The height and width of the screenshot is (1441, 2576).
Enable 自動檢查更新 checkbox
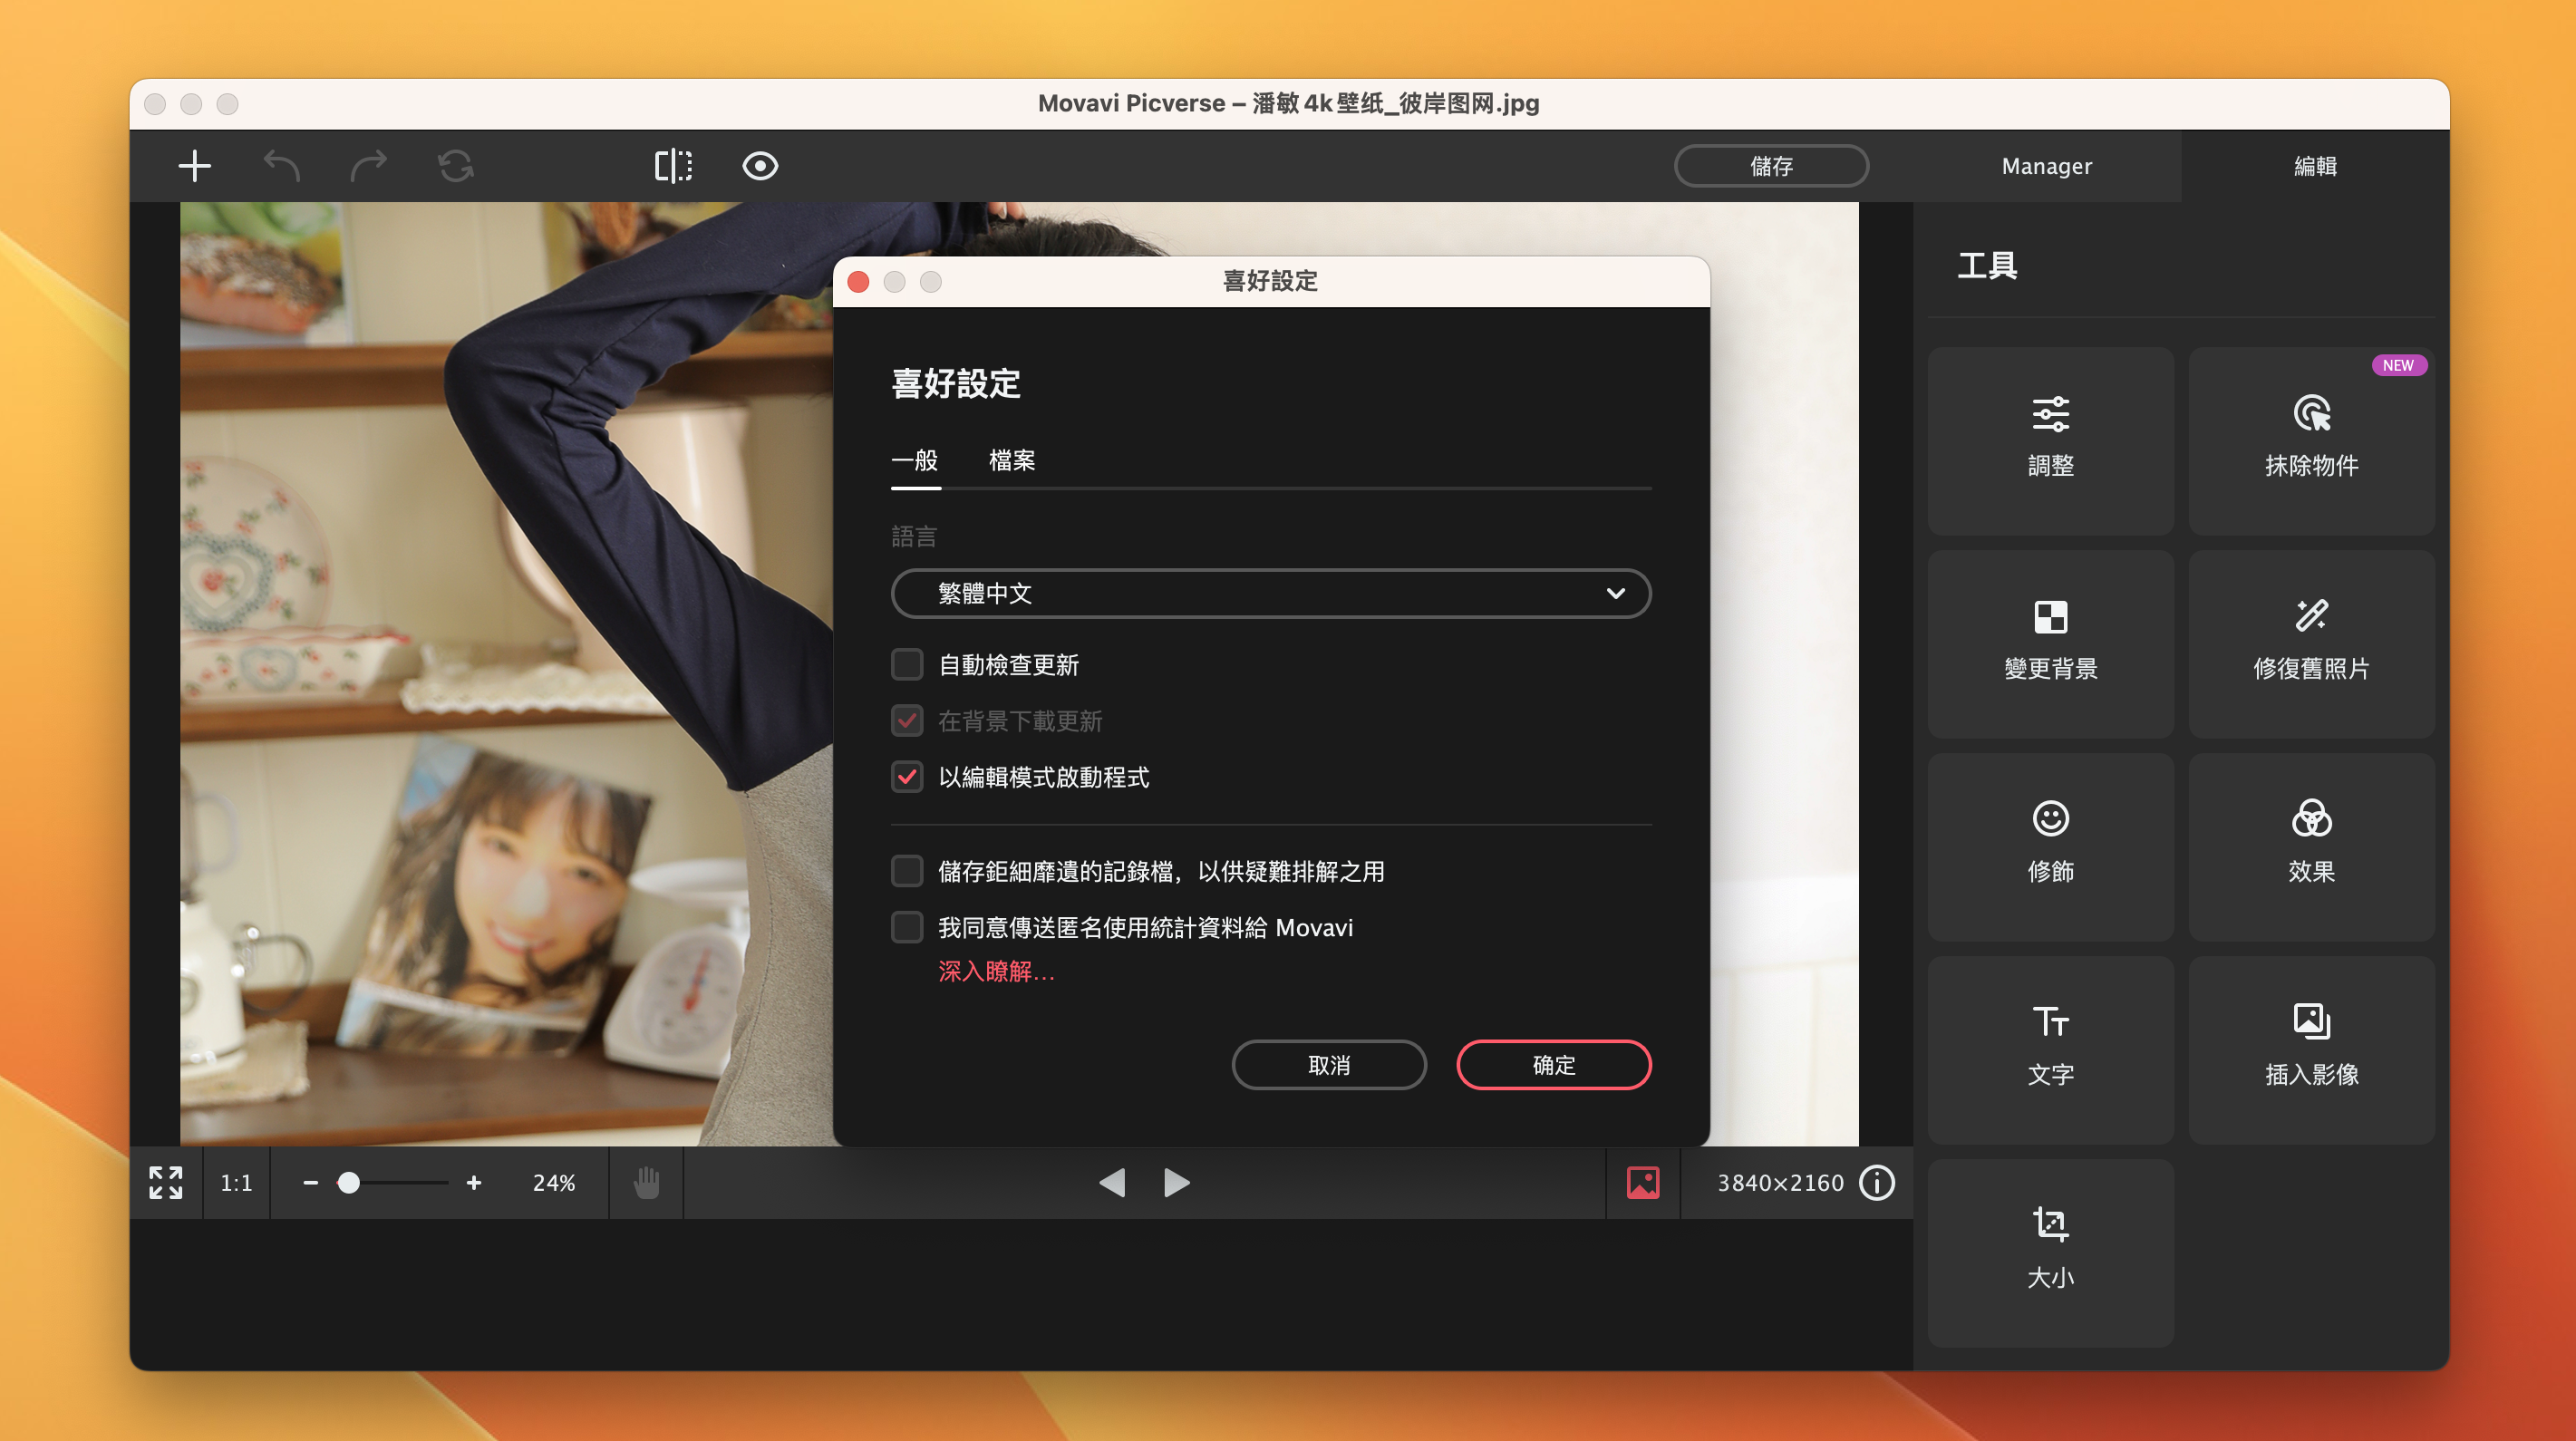click(907, 664)
